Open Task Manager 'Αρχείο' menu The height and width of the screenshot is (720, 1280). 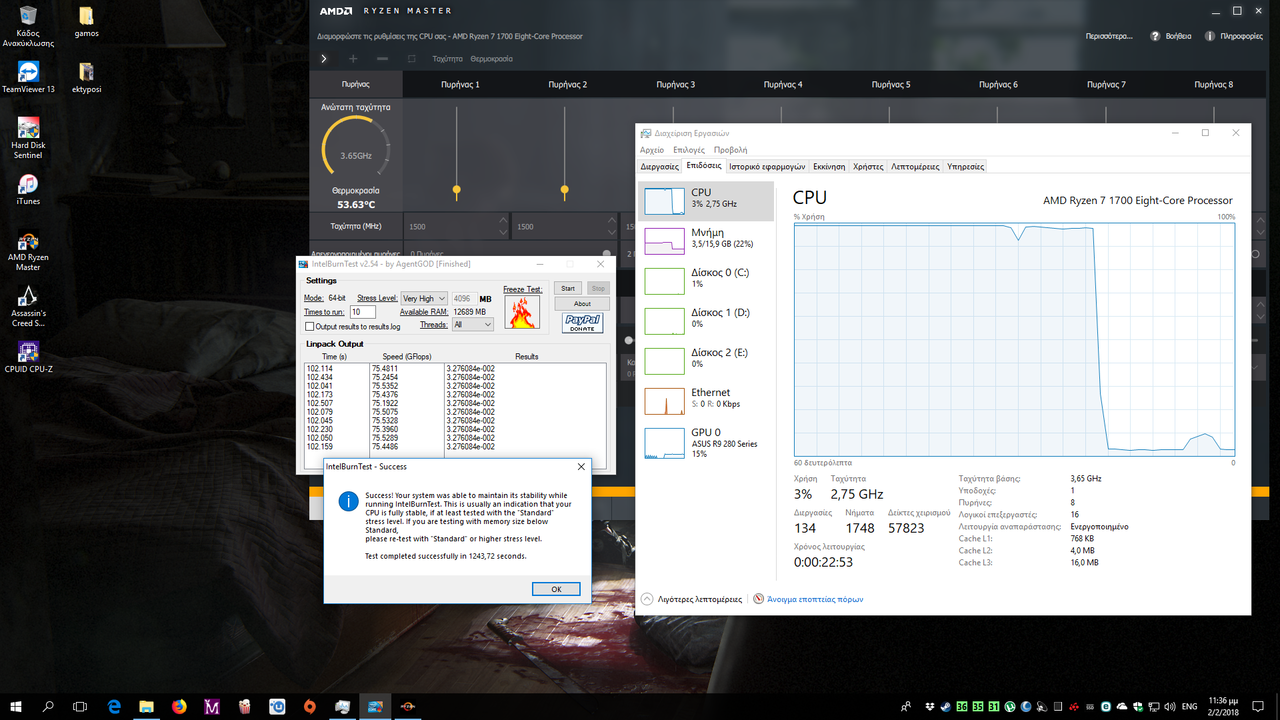pyautogui.click(x=652, y=150)
